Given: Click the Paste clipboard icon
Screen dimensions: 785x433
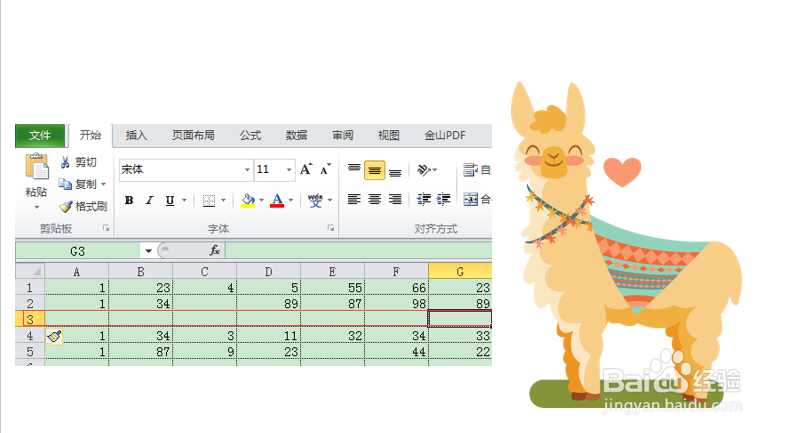Looking at the screenshot, I should [37, 167].
